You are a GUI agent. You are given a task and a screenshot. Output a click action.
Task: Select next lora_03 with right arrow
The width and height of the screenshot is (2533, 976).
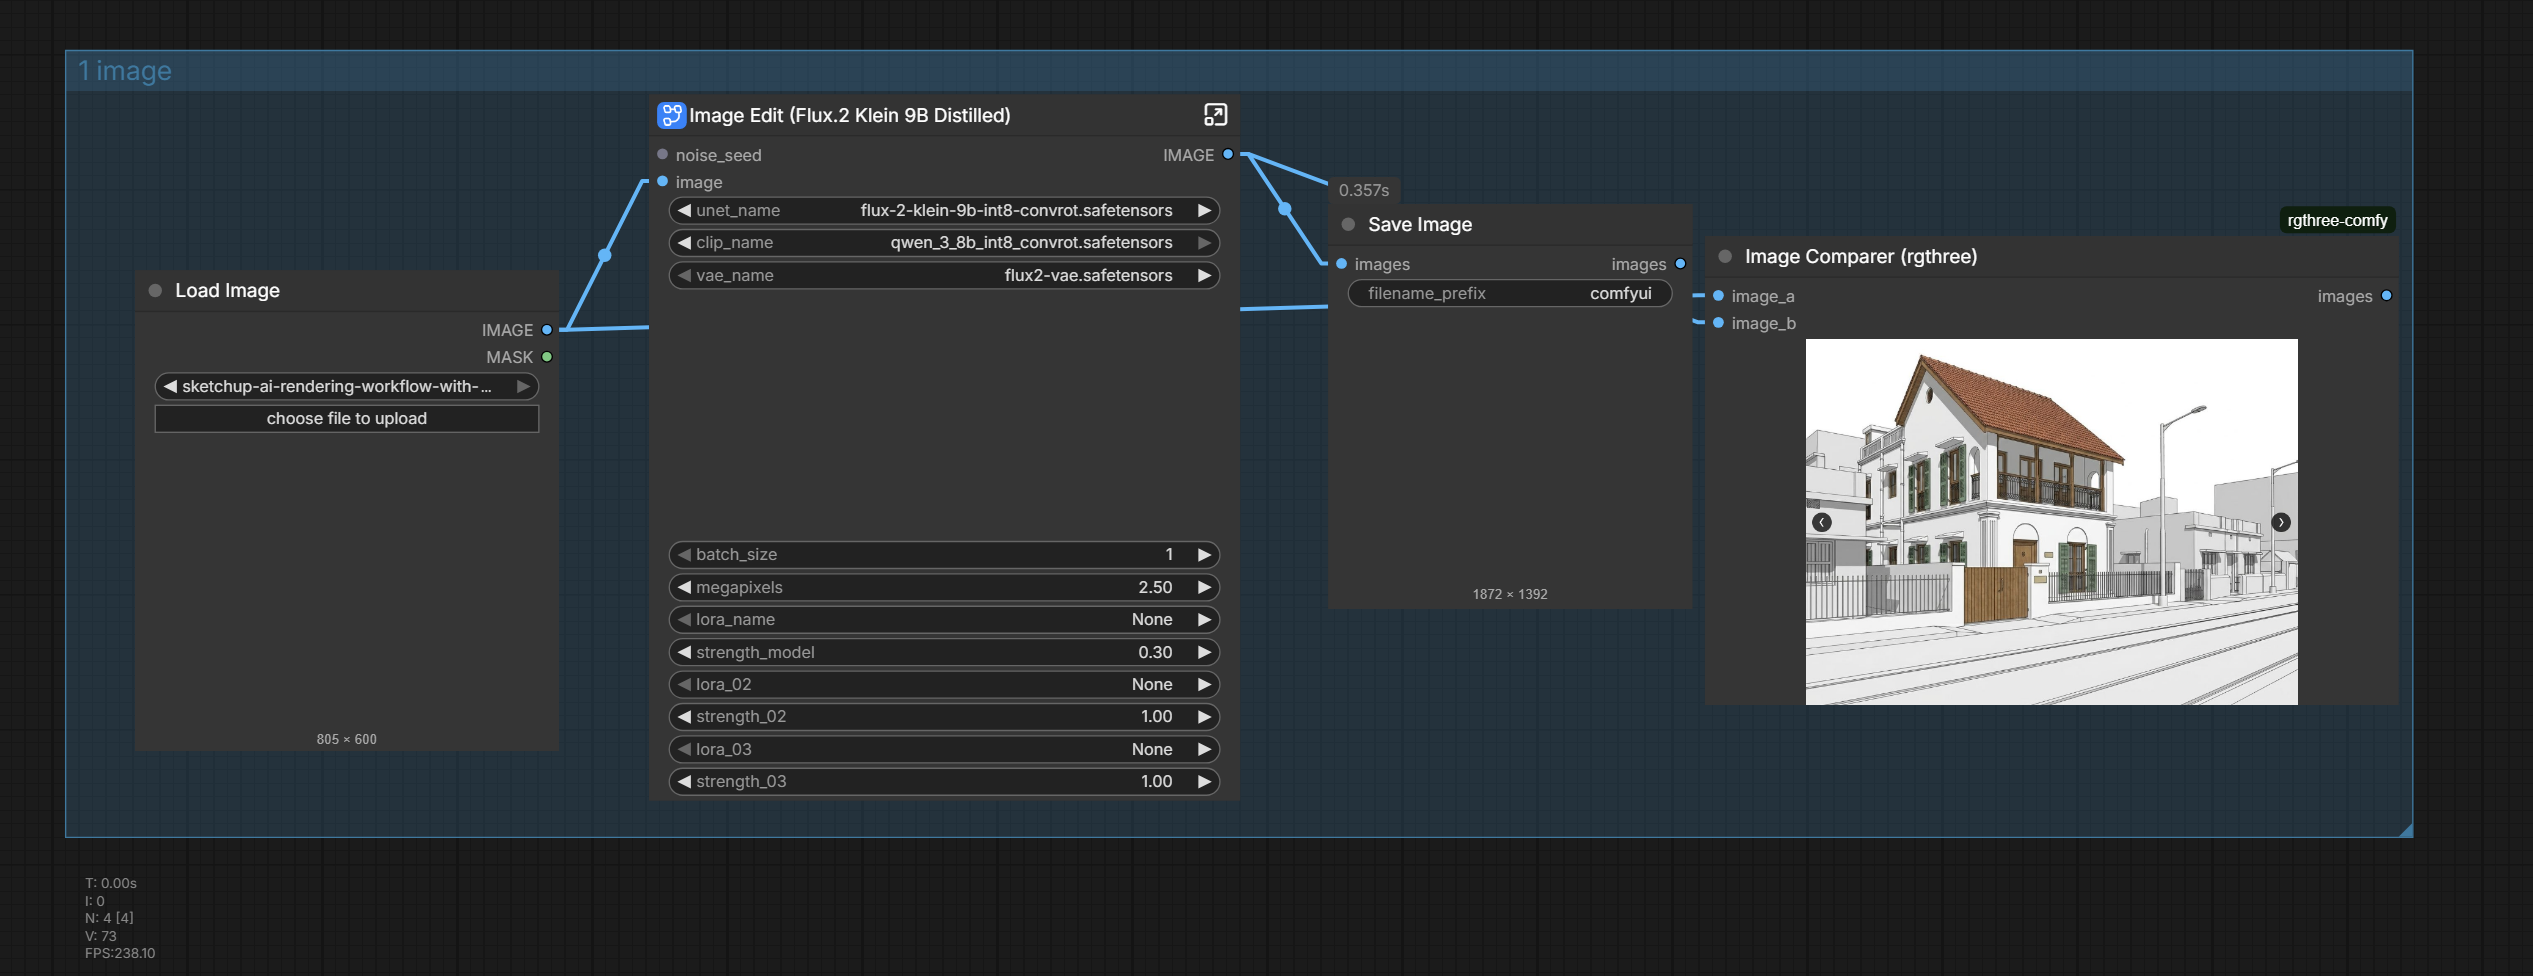tap(1204, 750)
